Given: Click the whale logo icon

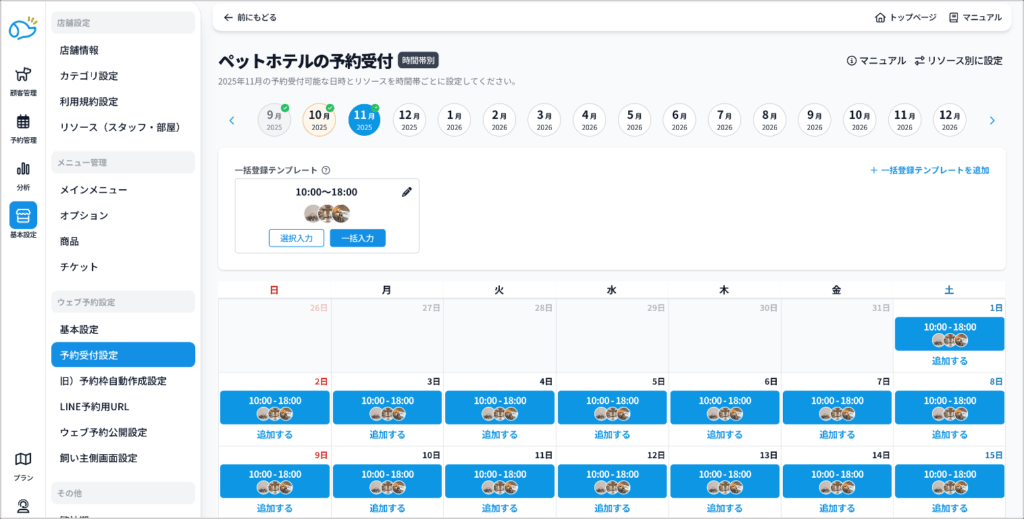Looking at the screenshot, I should [x=22, y=29].
